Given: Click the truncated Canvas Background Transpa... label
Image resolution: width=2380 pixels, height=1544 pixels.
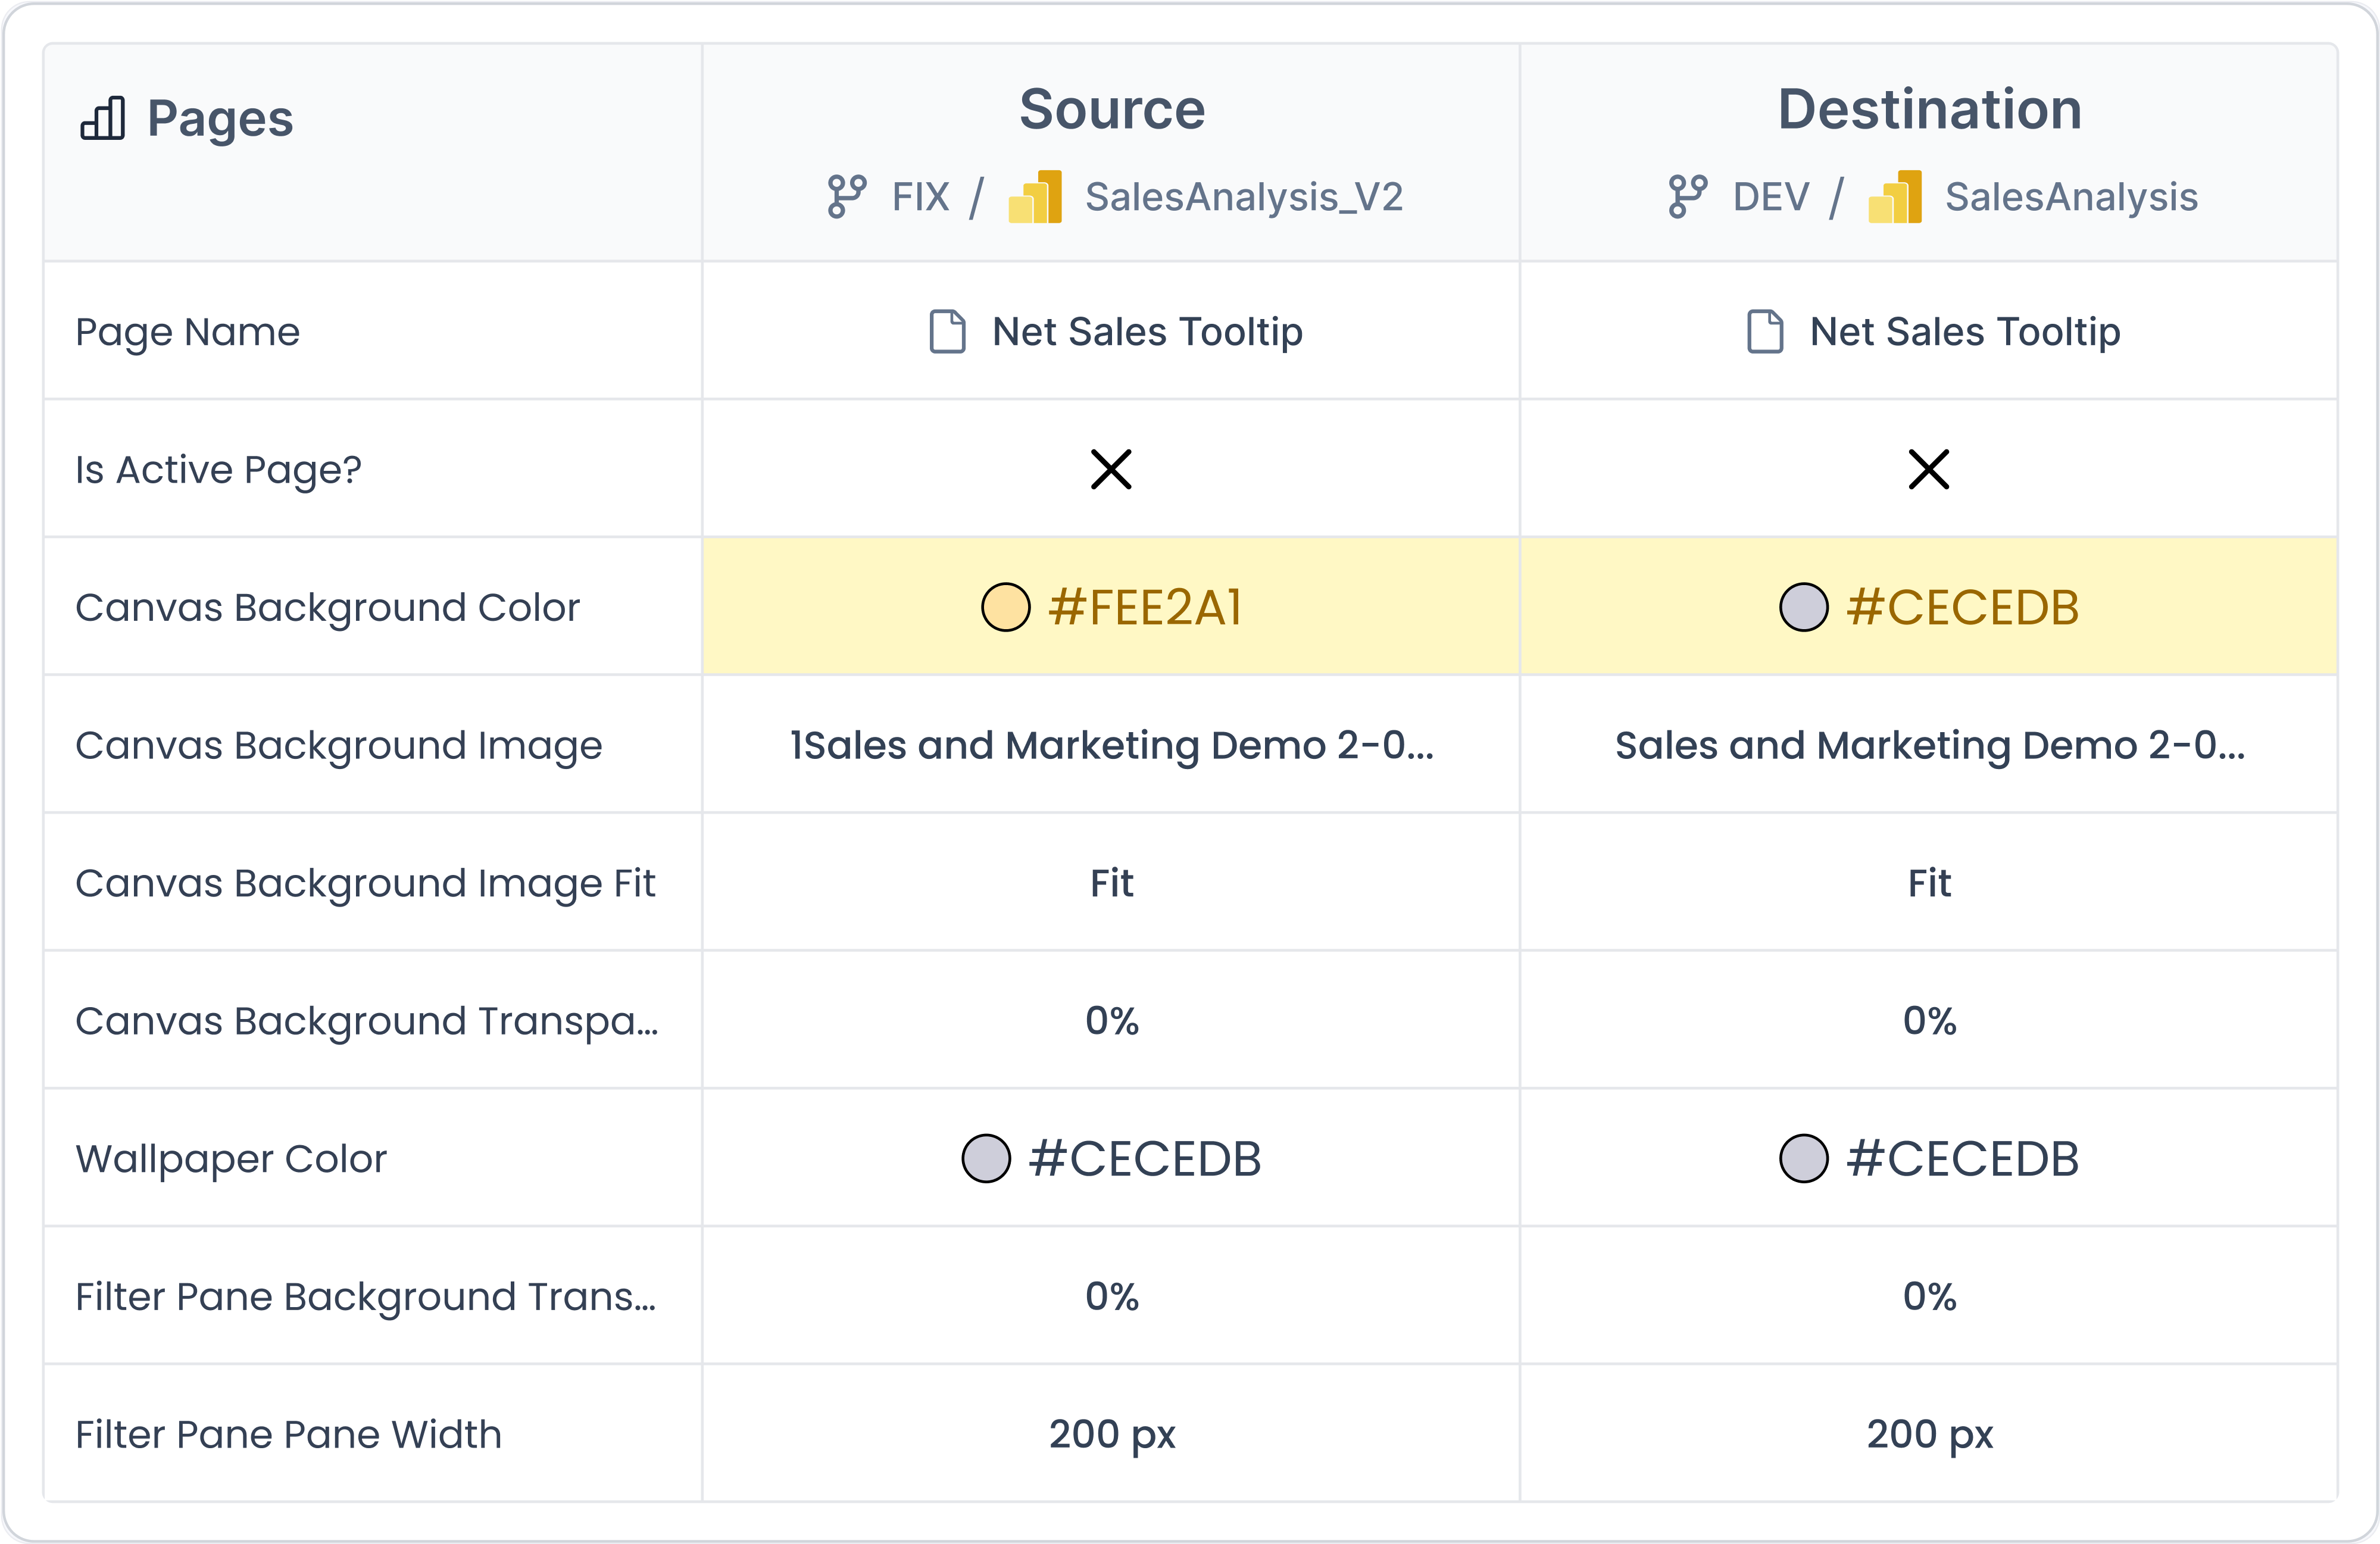Looking at the screenshot, I should tap(366, 1021).
